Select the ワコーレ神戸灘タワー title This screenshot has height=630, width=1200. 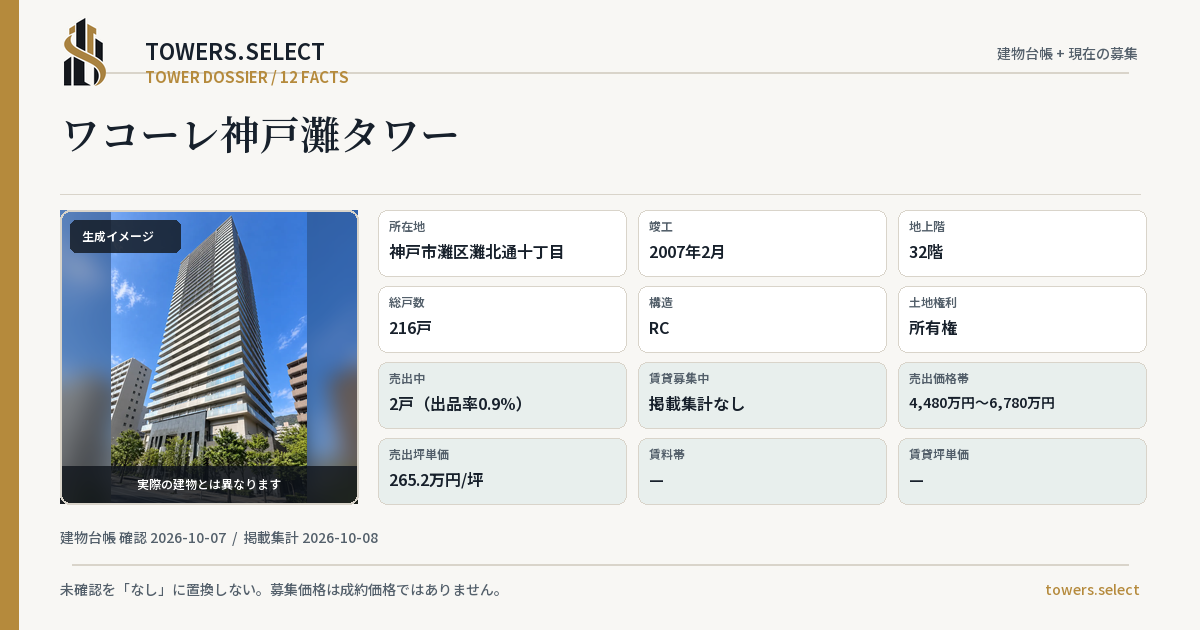click(x=261, y=135)
